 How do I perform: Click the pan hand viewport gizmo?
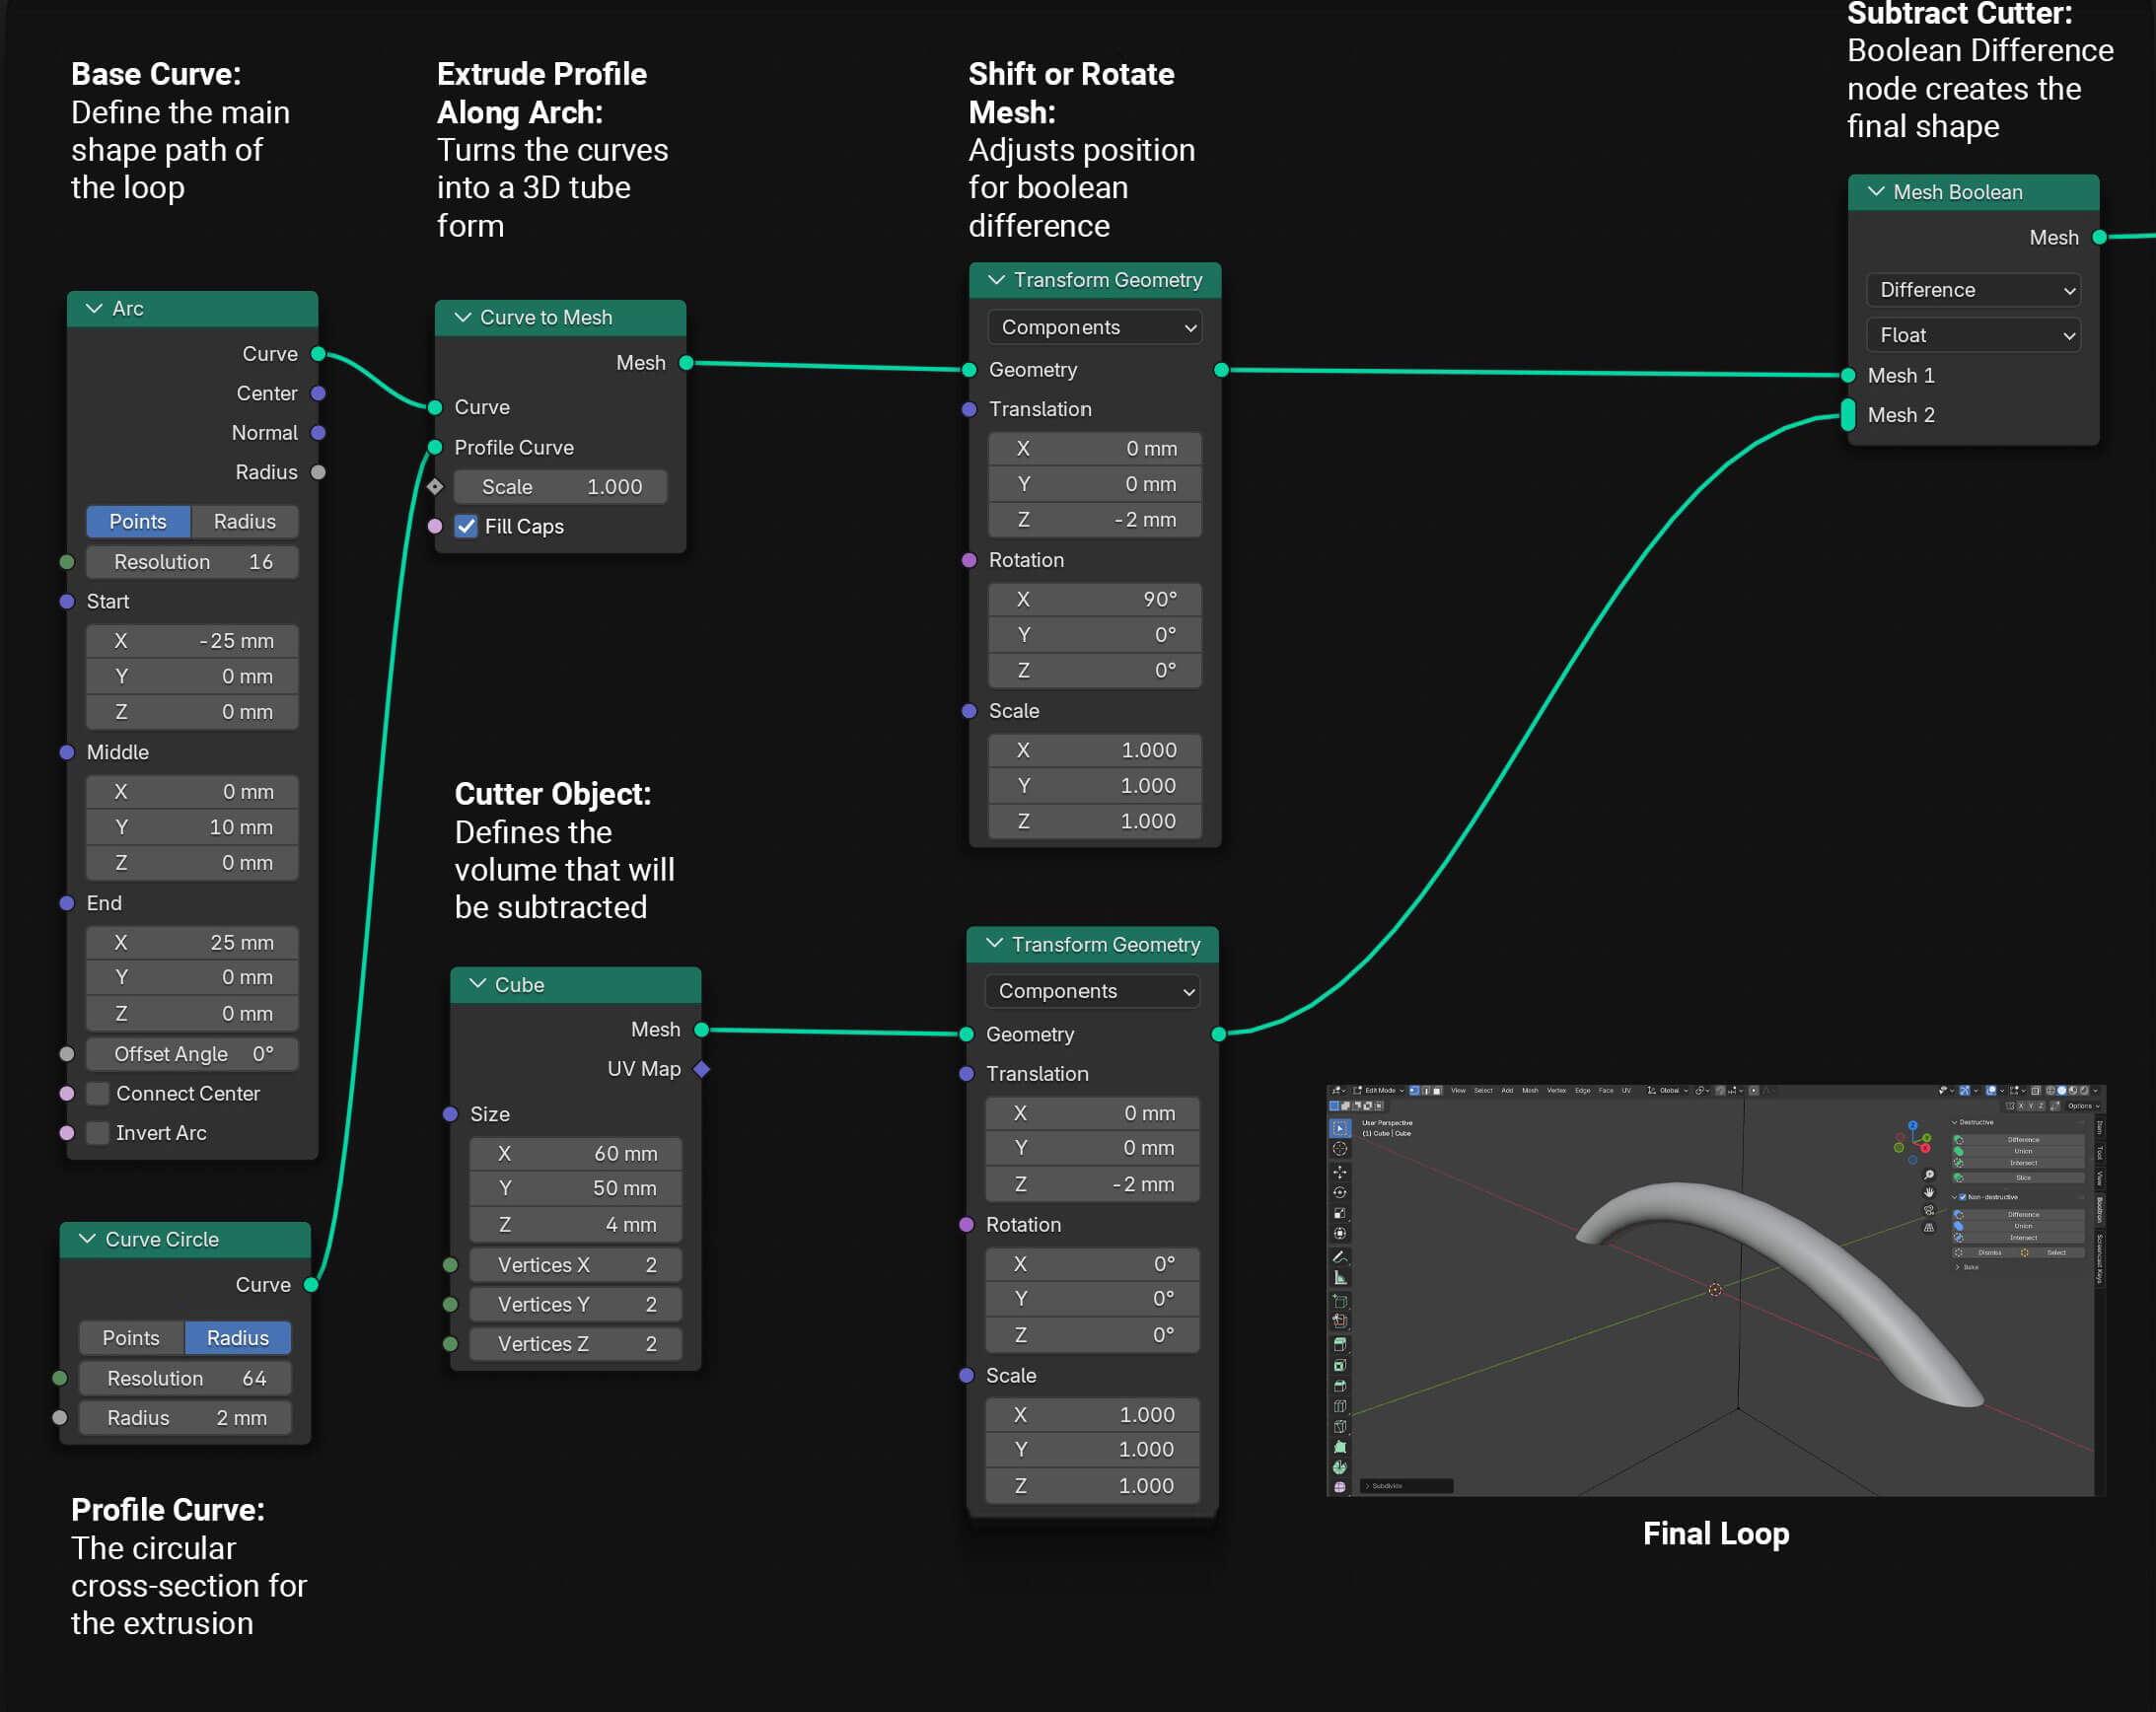coord(1929,1192)
